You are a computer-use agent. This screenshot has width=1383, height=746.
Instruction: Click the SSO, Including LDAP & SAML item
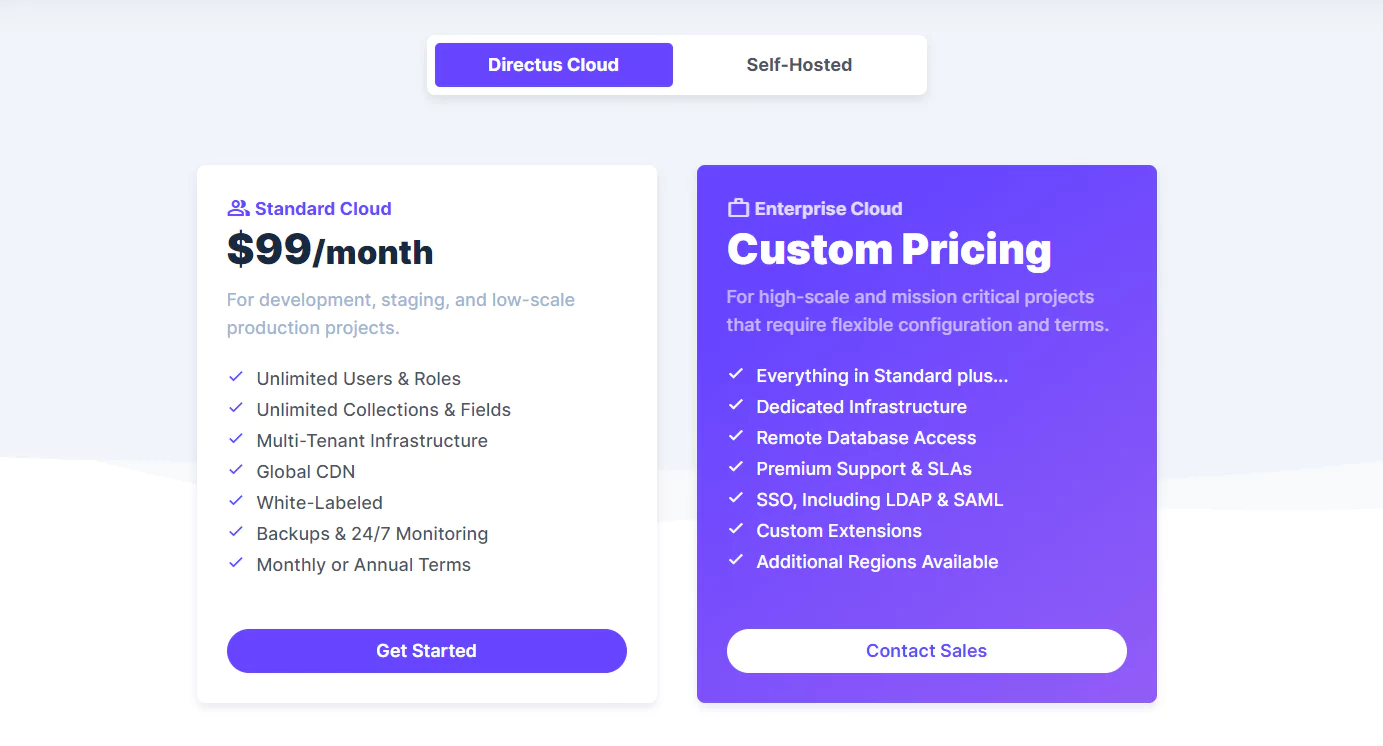tap(880, 500)
